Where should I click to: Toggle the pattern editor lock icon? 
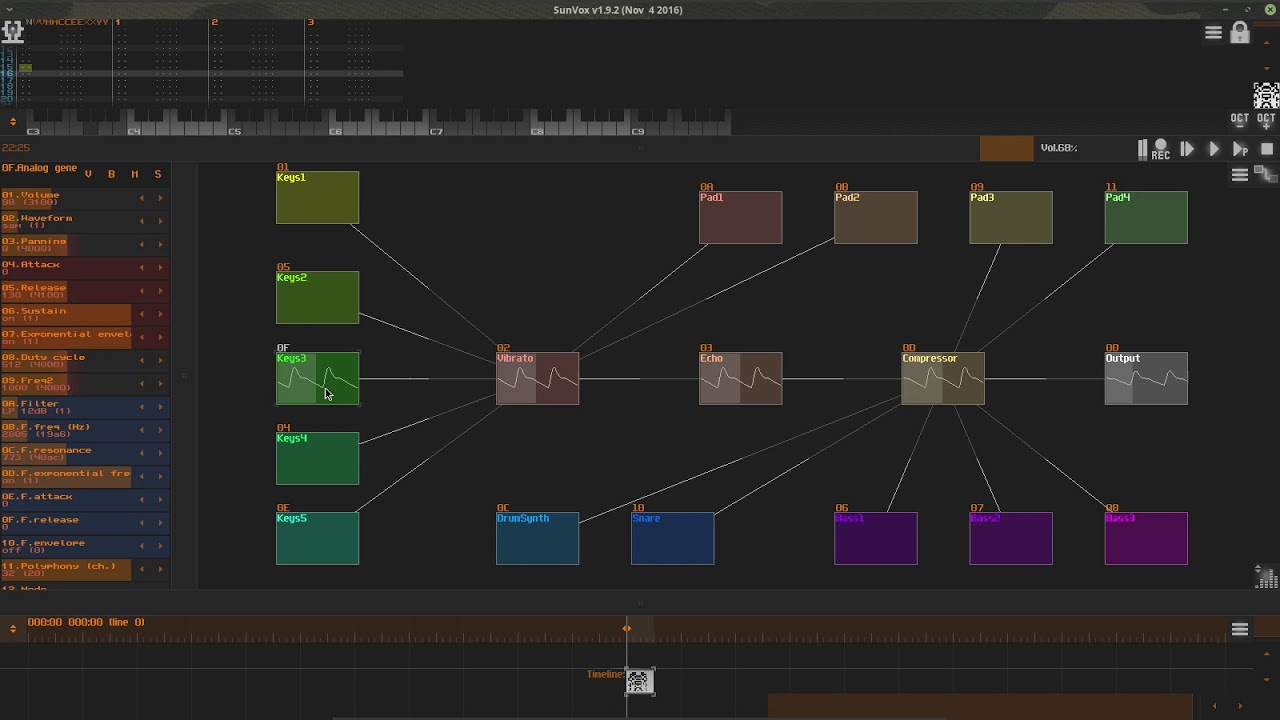tap(1240, 33)
